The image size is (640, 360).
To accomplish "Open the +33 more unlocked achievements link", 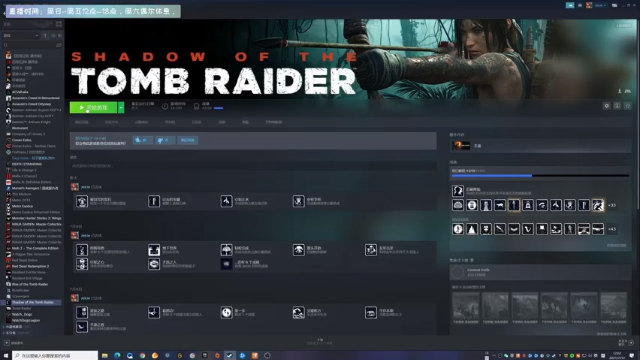I will point(612,205).
